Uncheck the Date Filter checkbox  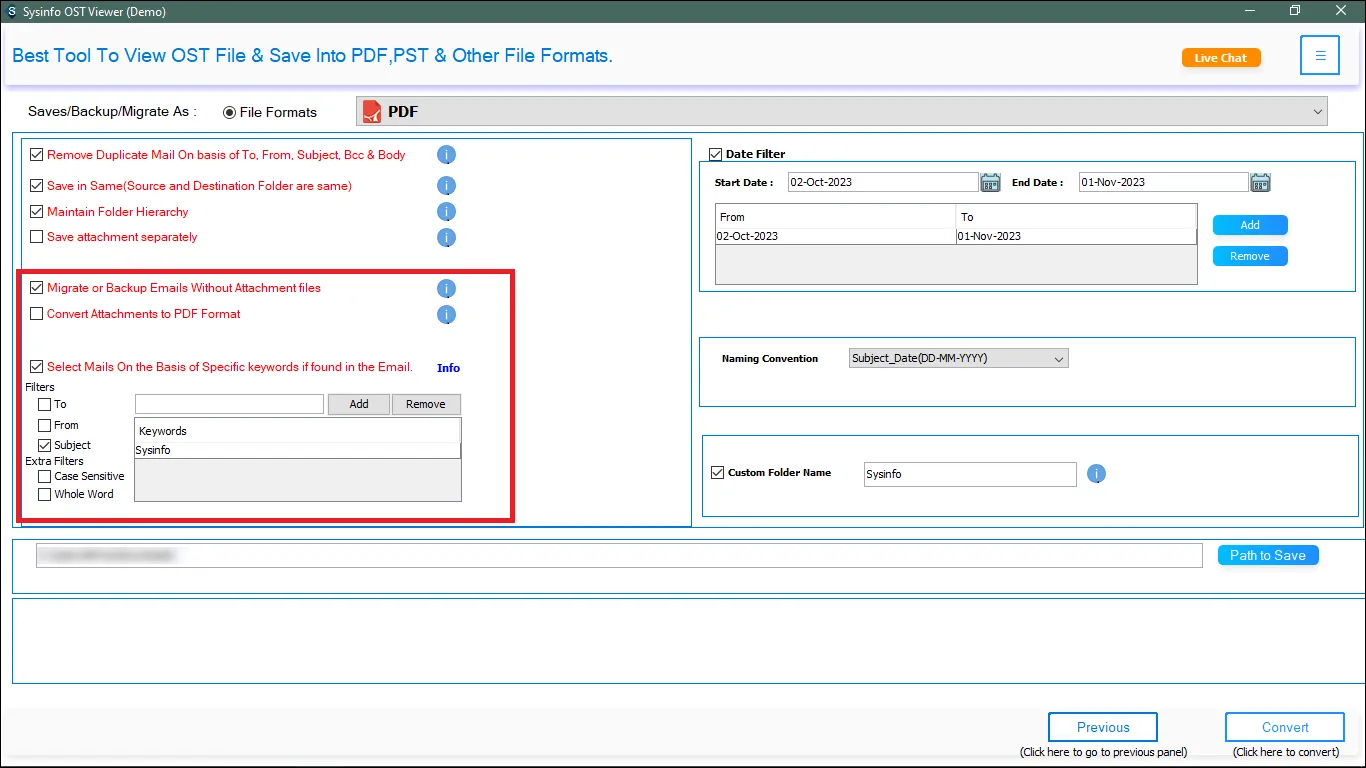tap(715, 154)
